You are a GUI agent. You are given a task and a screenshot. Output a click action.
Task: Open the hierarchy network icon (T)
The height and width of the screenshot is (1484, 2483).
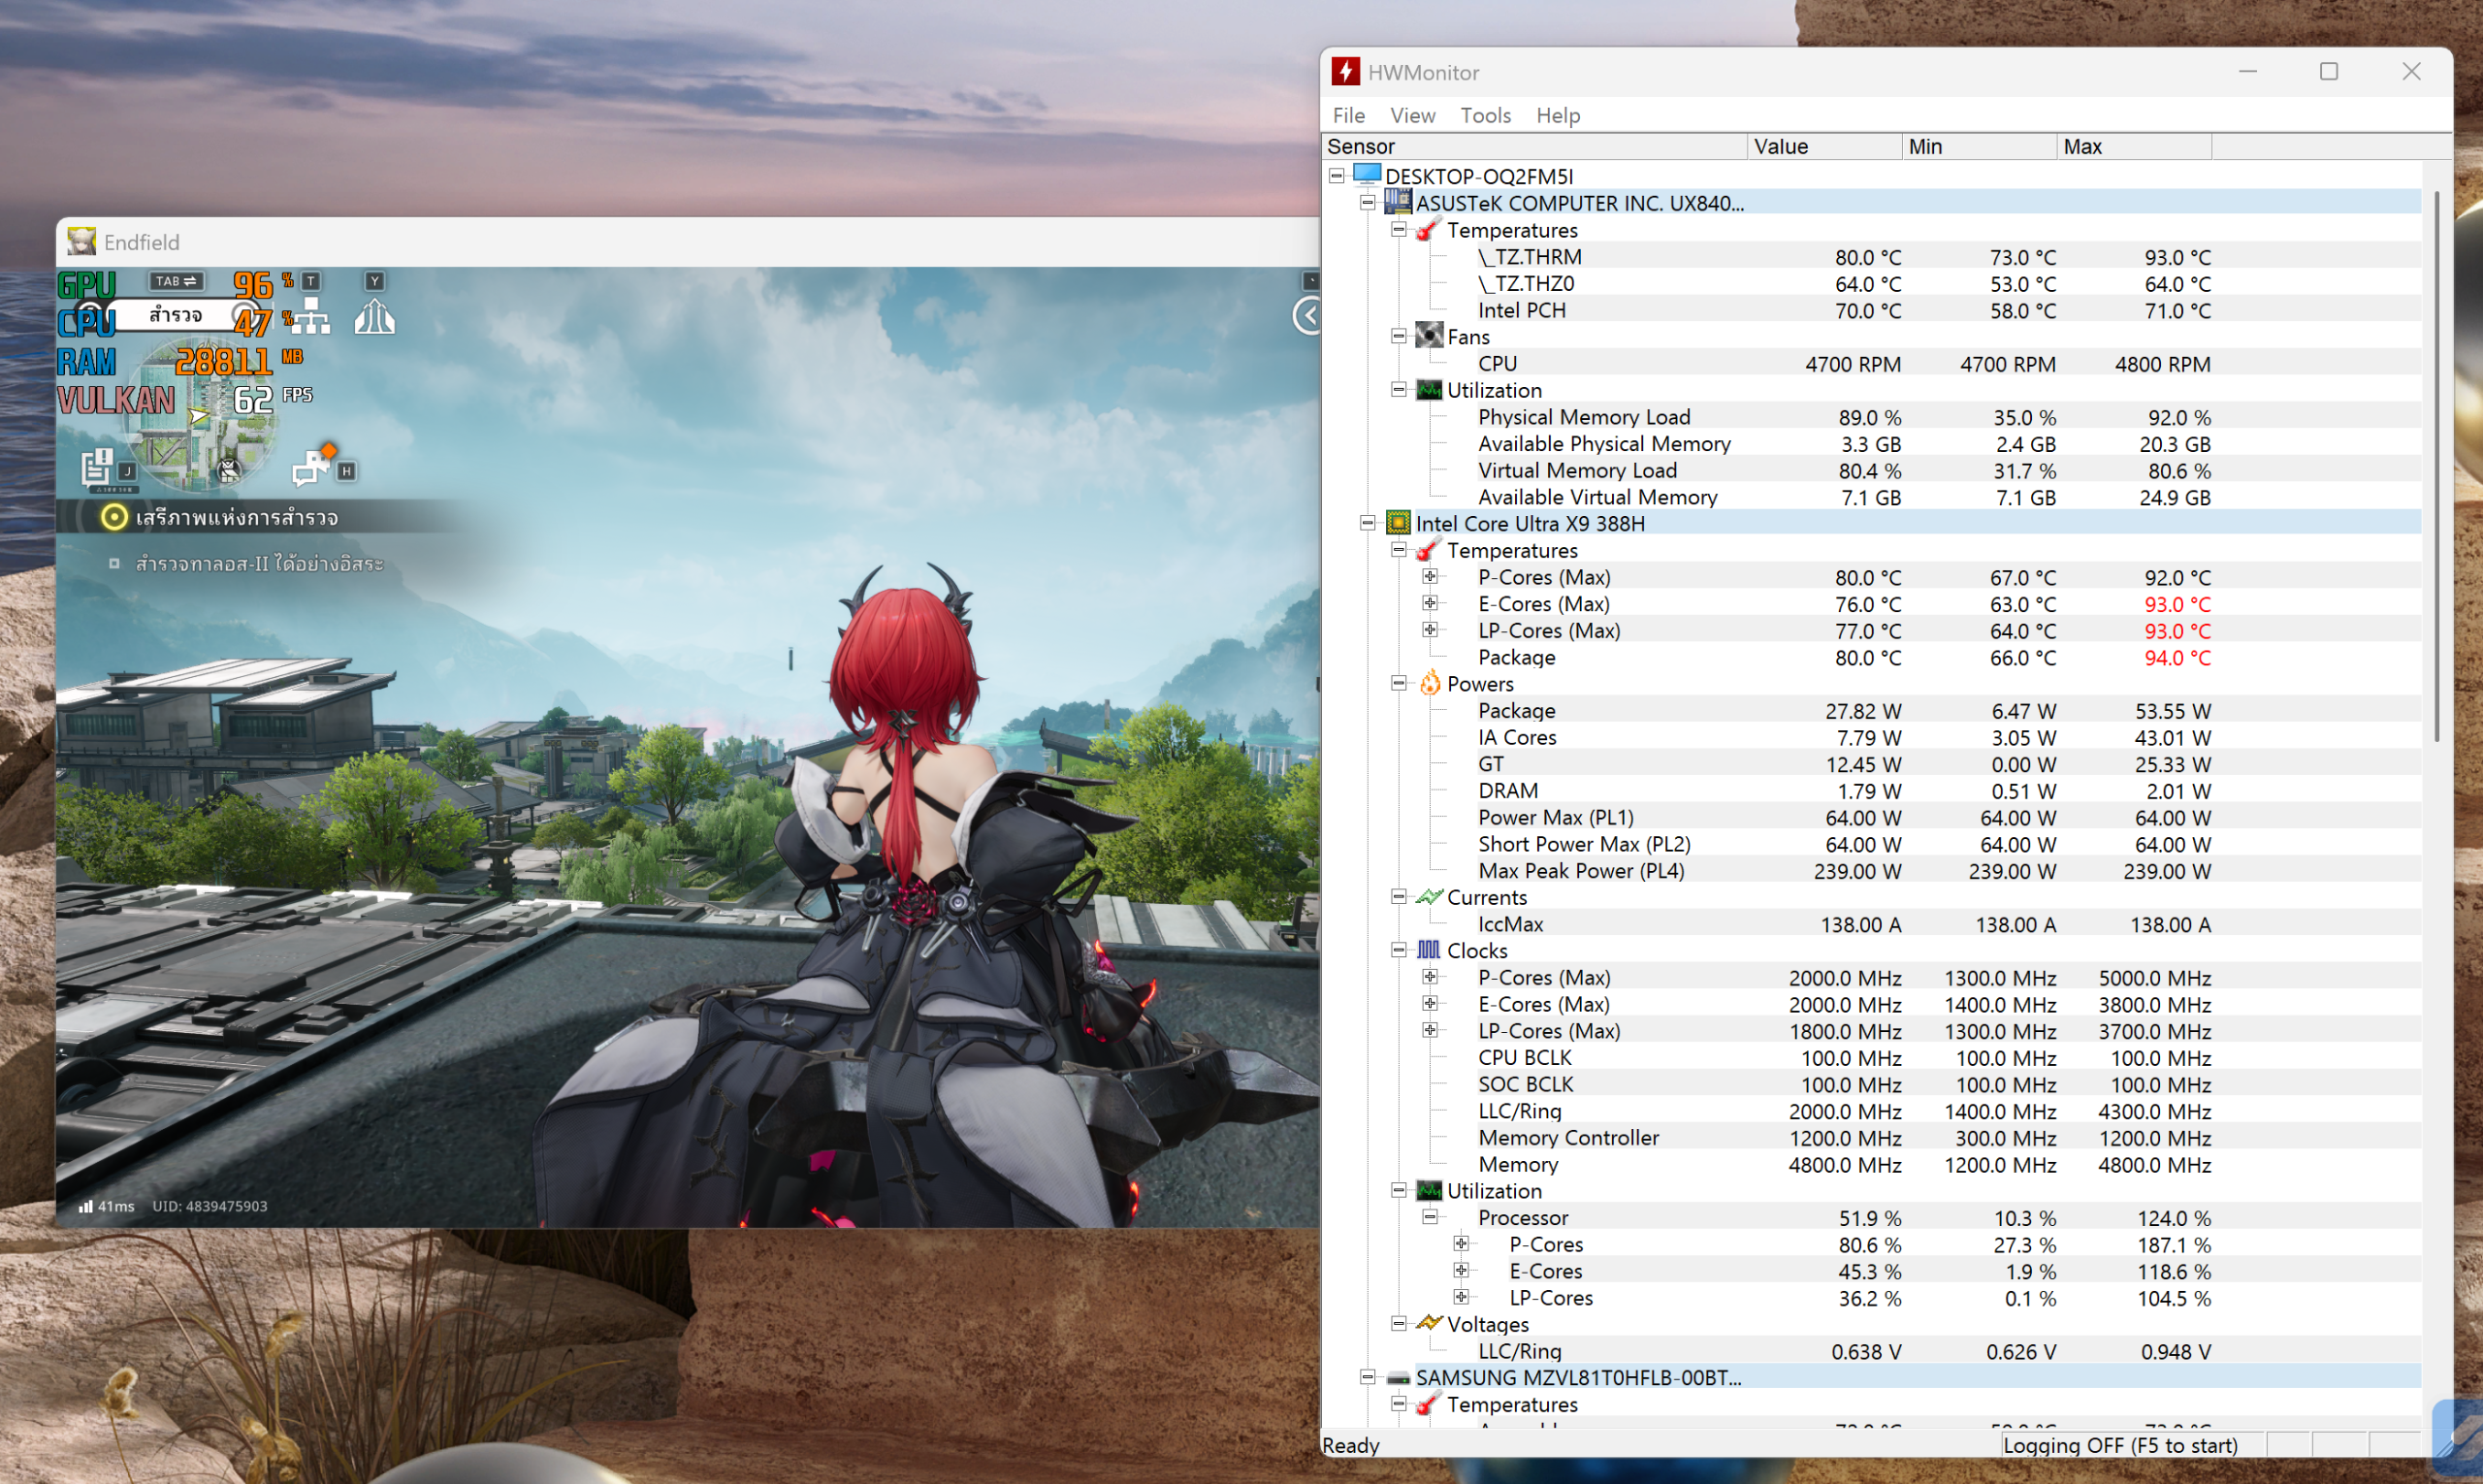(x=311, y=317)
